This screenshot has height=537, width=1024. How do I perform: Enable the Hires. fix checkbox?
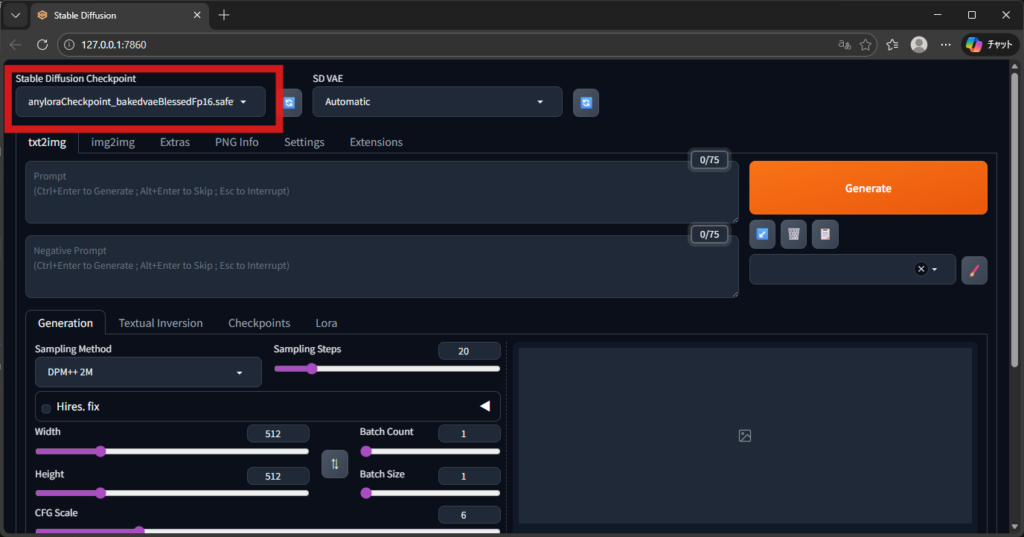coord(46,408)
